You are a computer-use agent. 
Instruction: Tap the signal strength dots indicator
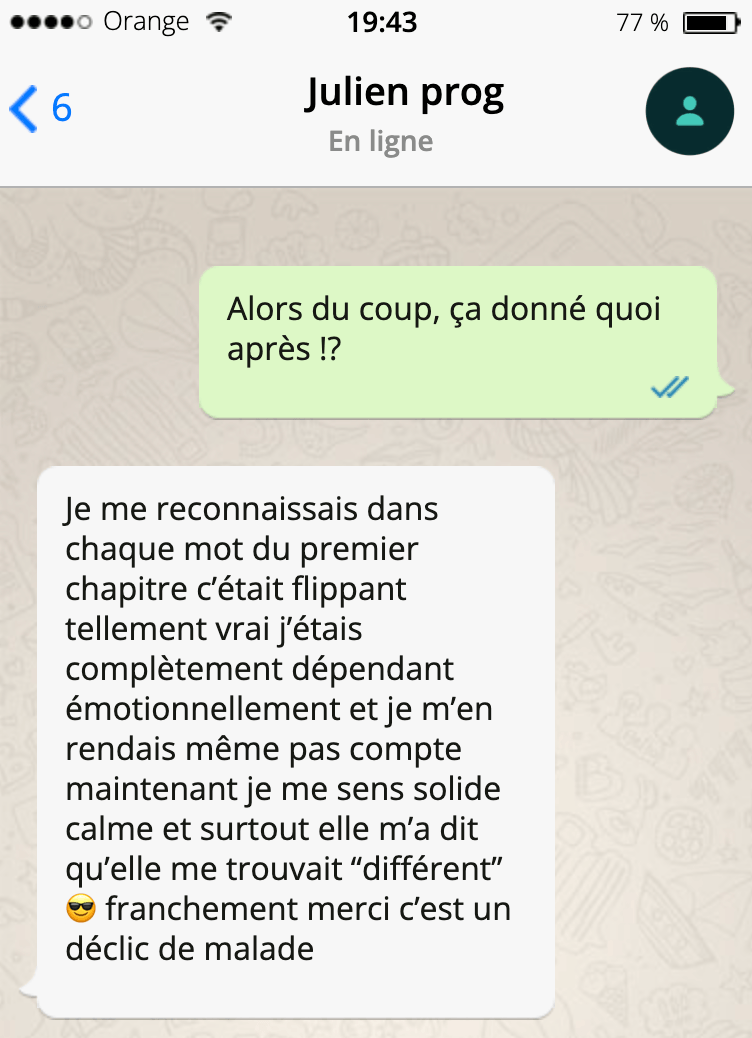tap(50, 23)
